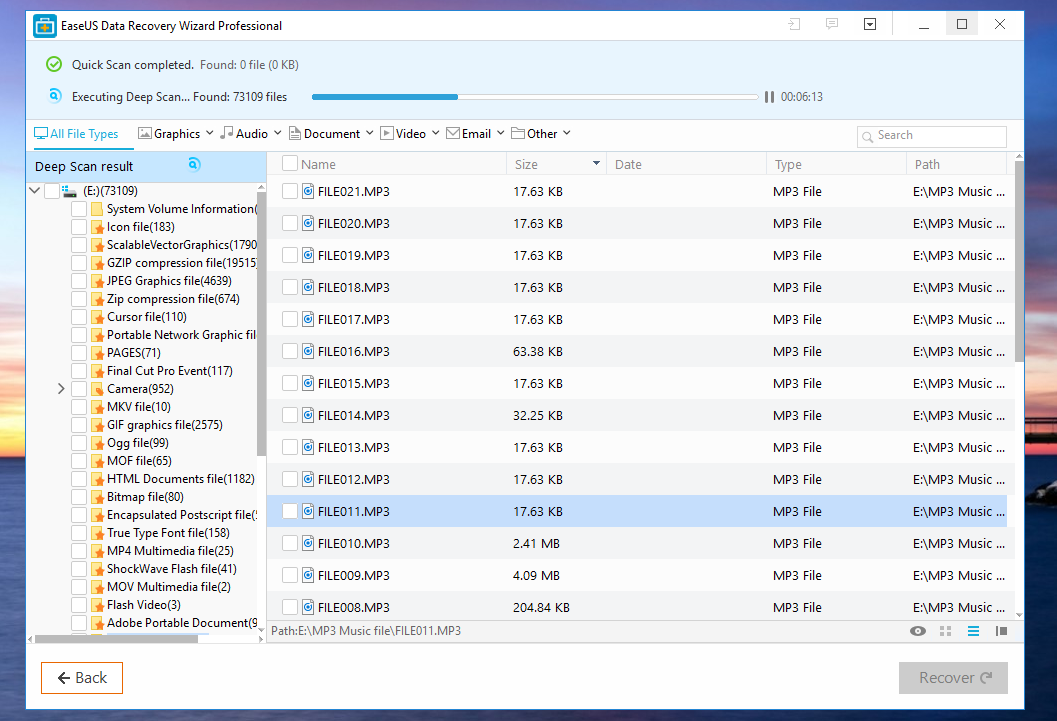Pause the deep scan
The height and width of the screenshot is (721, 1057).
(x=769, y=97)
